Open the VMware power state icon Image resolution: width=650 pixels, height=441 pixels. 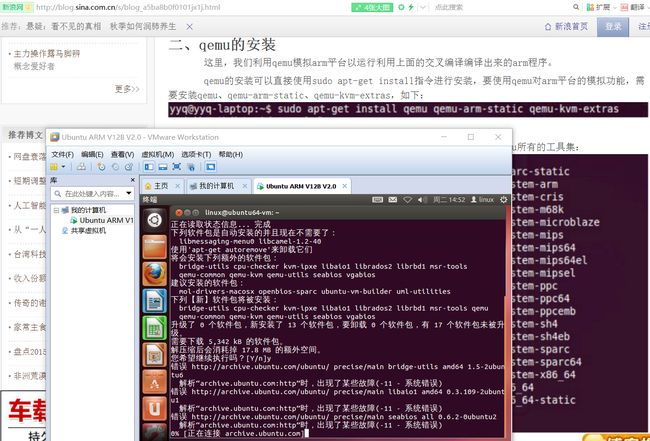pos(54,167)
